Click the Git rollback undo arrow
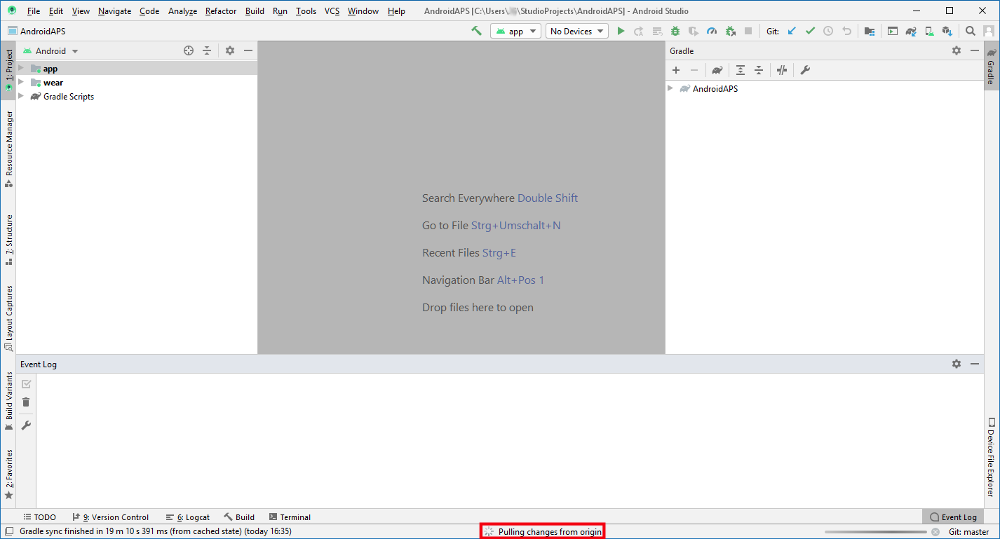This screenshot has height=539, width=1000. click(x=846, y=31)
